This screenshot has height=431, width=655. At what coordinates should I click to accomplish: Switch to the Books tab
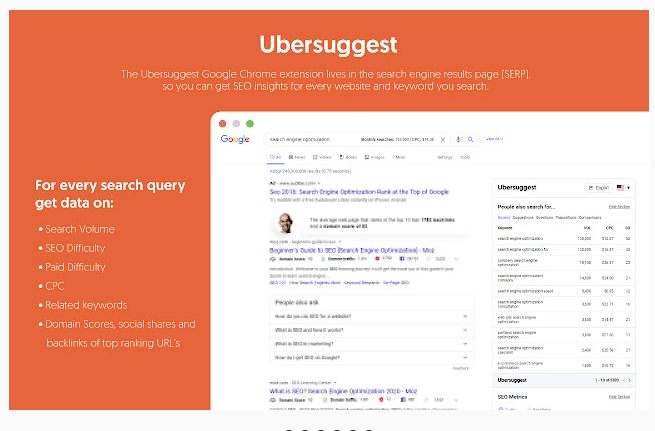348,157
